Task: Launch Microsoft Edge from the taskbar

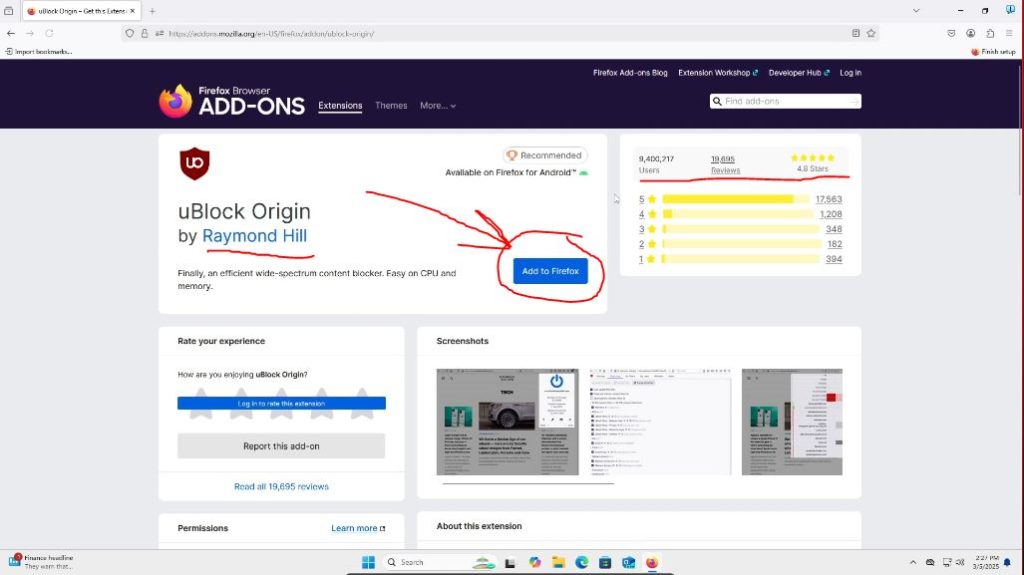Action: click(x=582, y=562)
